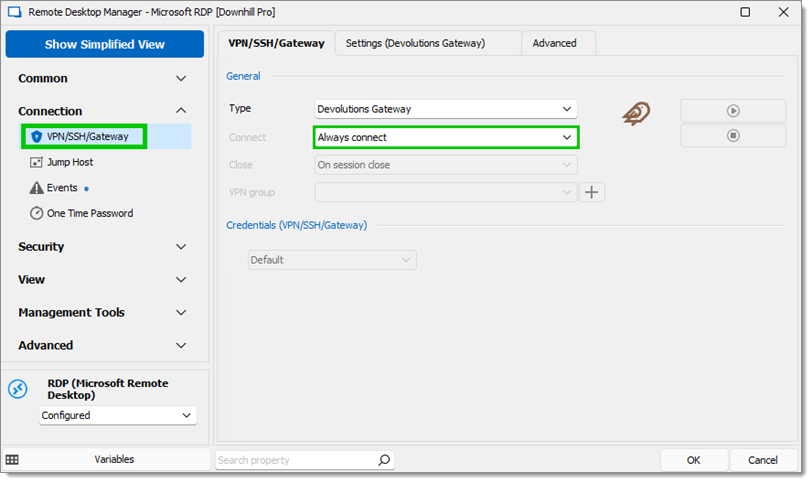812x483 pixels.
Task: Click the RDP Microsoft Remote Desktop icon
Action: coord(18,389)
